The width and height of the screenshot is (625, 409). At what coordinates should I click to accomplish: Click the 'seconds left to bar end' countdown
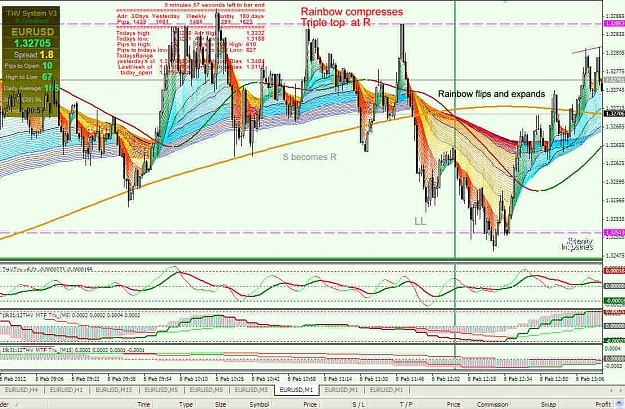click(x=214, y=5)
